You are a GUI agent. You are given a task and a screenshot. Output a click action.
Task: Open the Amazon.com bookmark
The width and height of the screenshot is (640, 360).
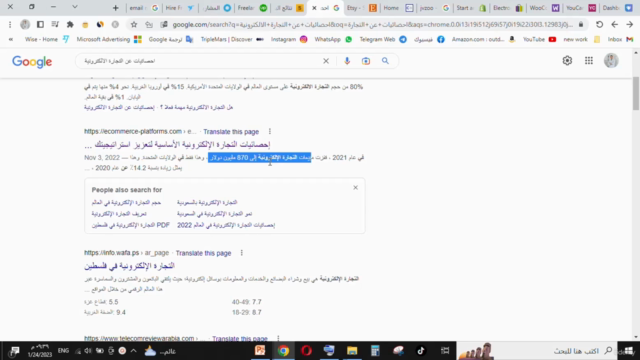coord(483,39)
